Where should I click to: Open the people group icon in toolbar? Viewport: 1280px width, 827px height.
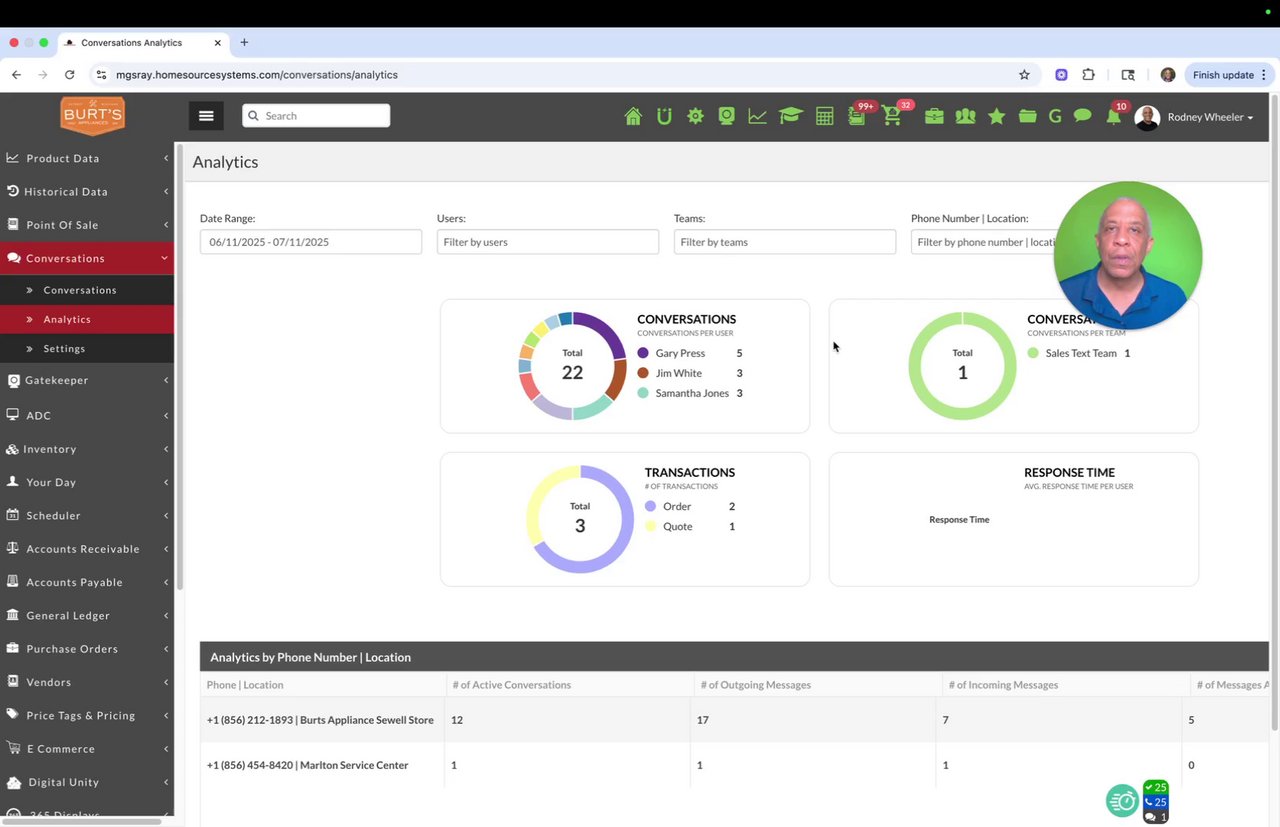coord(965,116)
